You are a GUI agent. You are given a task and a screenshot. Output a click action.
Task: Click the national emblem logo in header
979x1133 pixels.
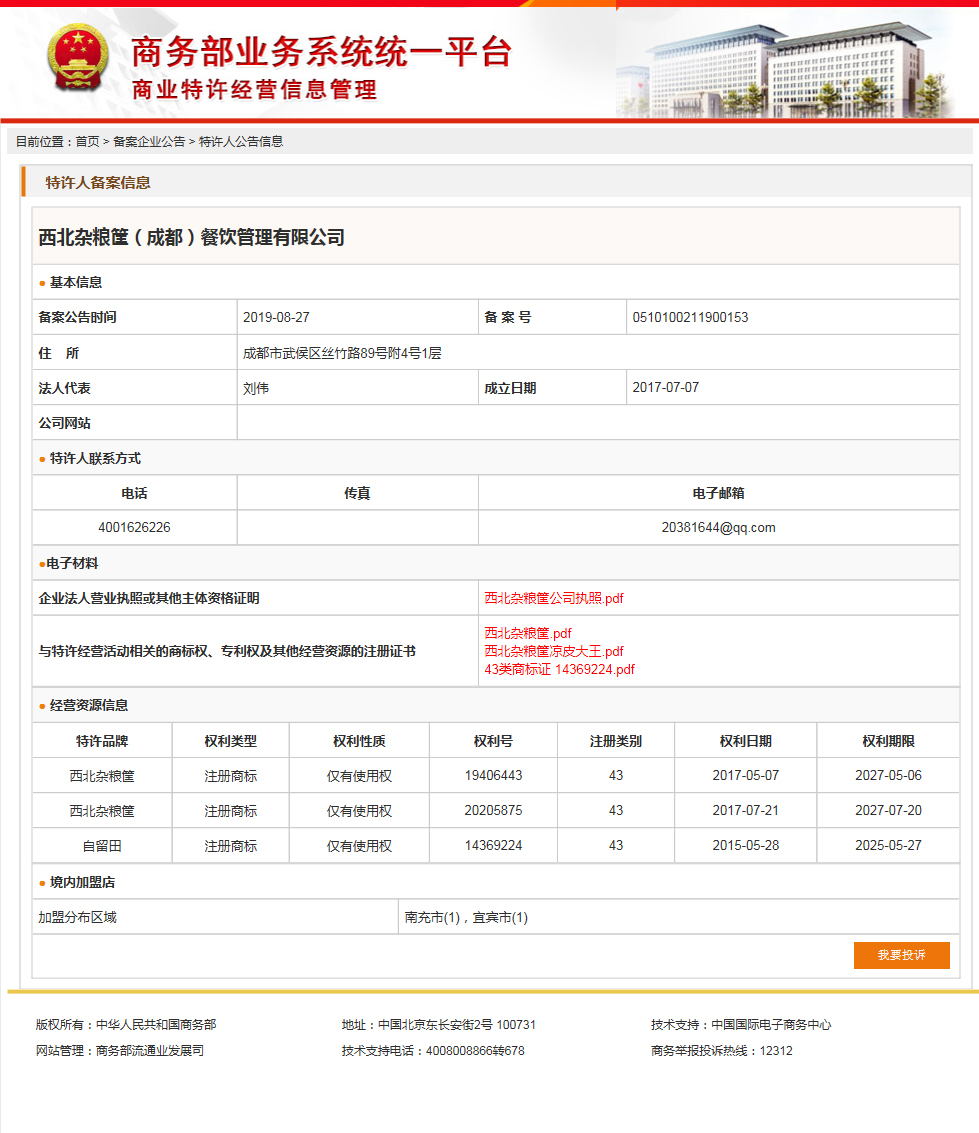78,58
